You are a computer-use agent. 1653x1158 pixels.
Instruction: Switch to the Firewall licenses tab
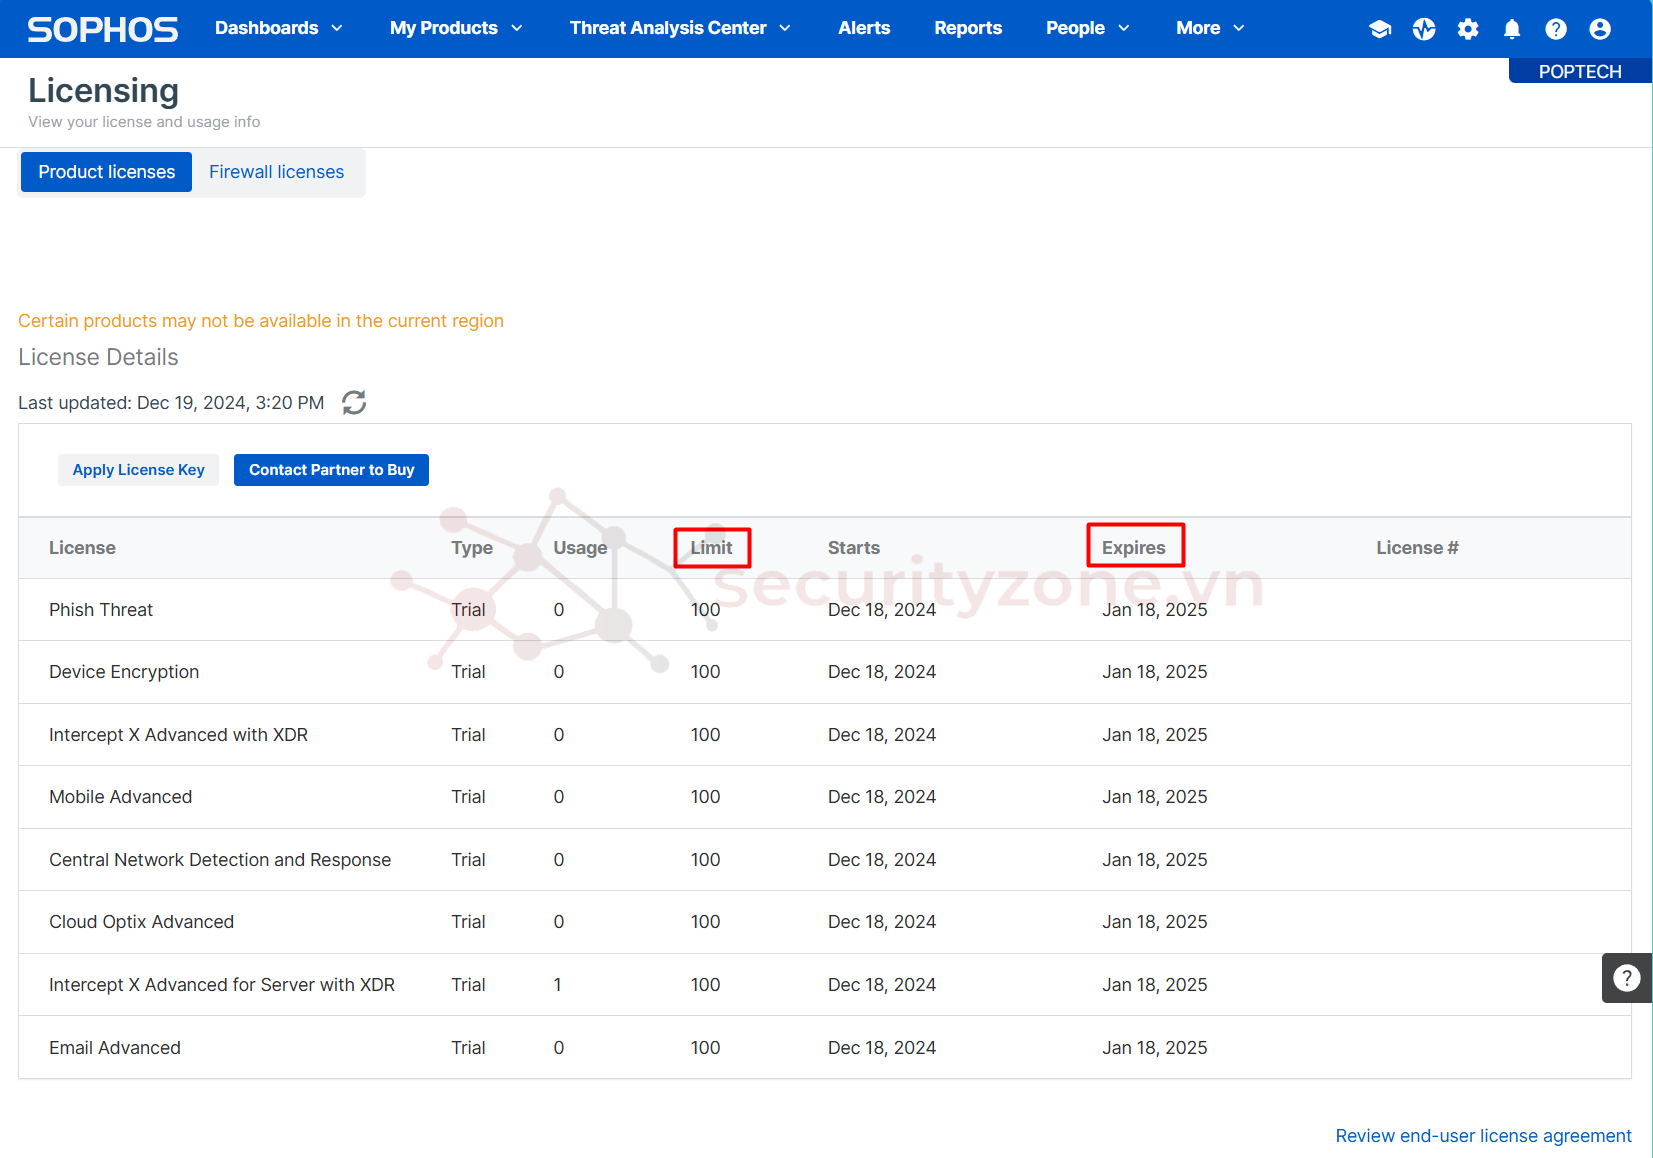point(277,172)
